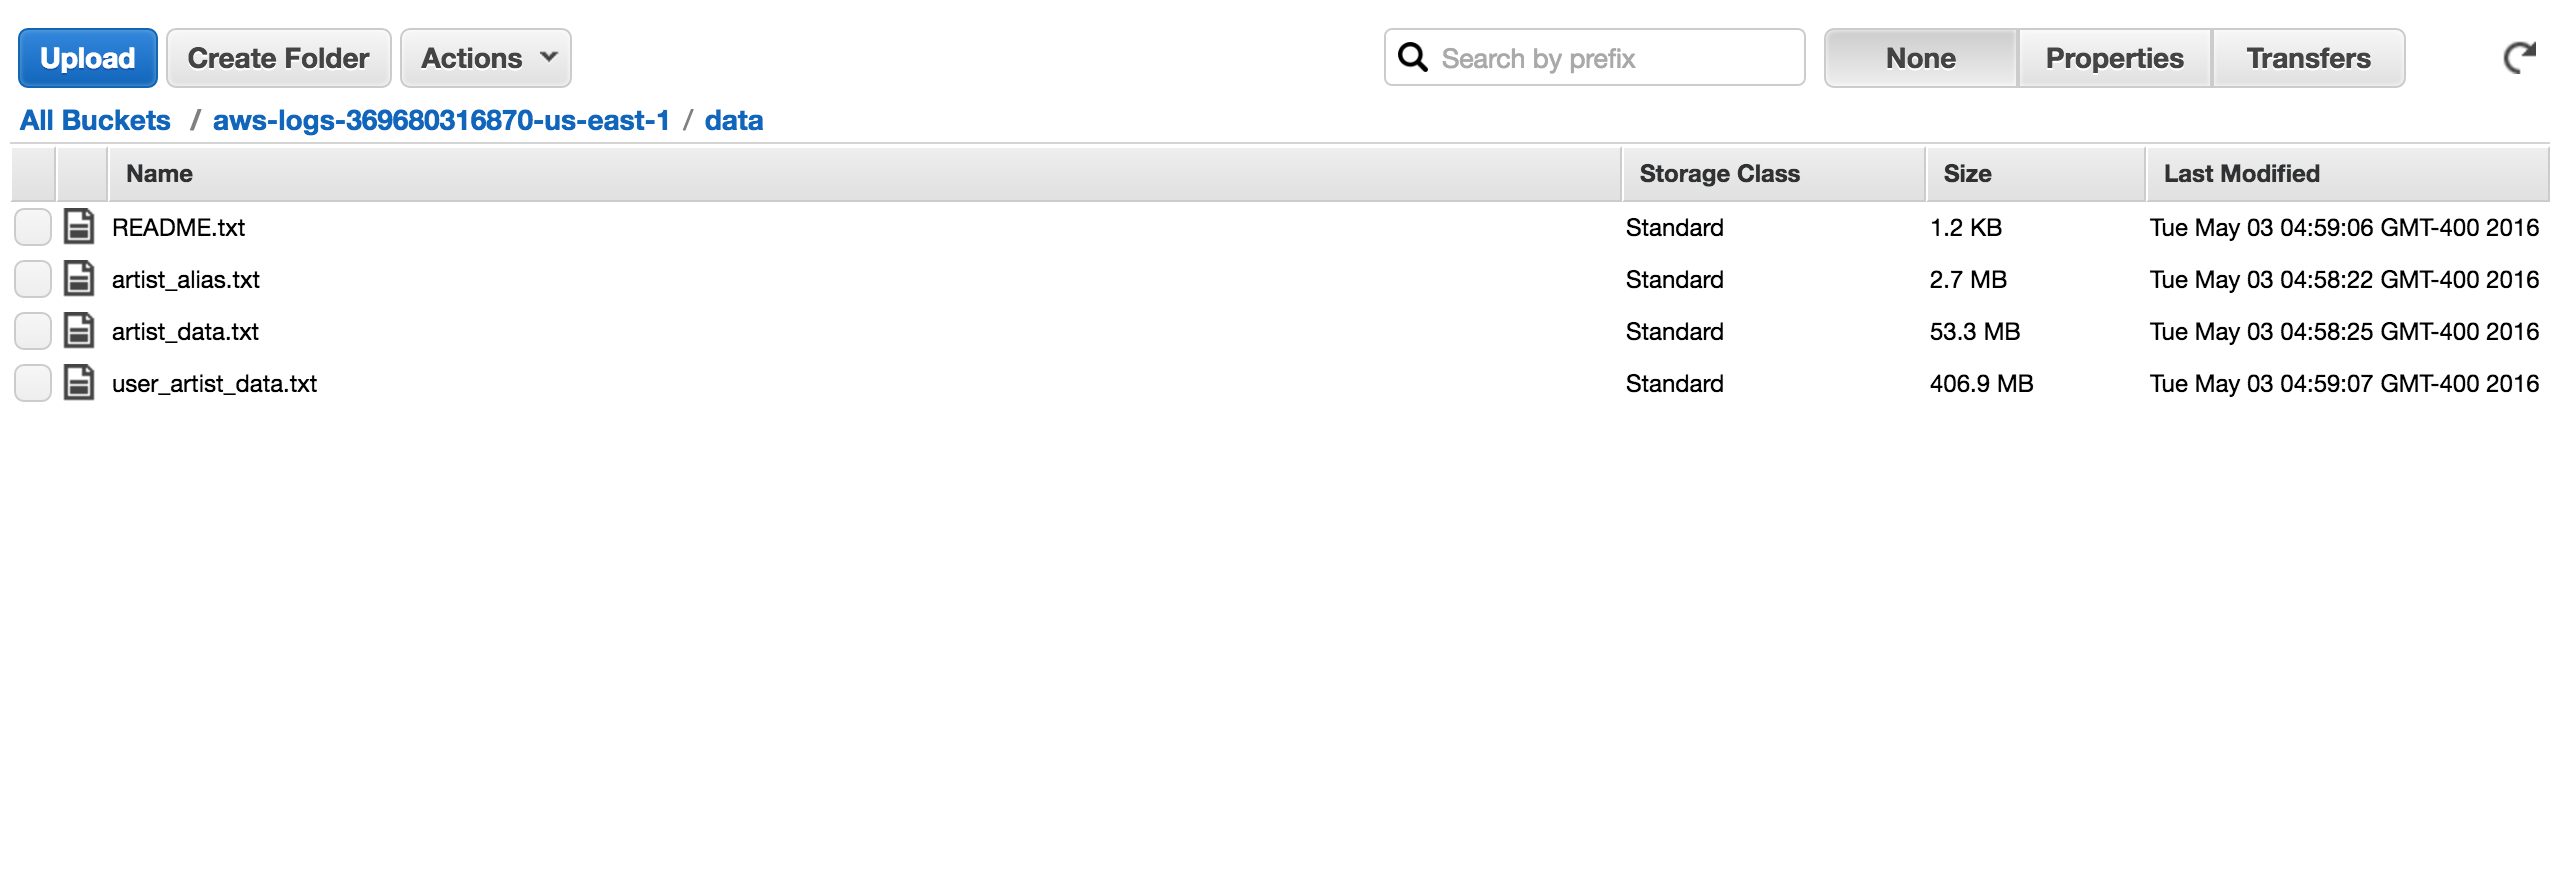
Task: Click the Create Folder button
Action: click(x=278, y=58)
